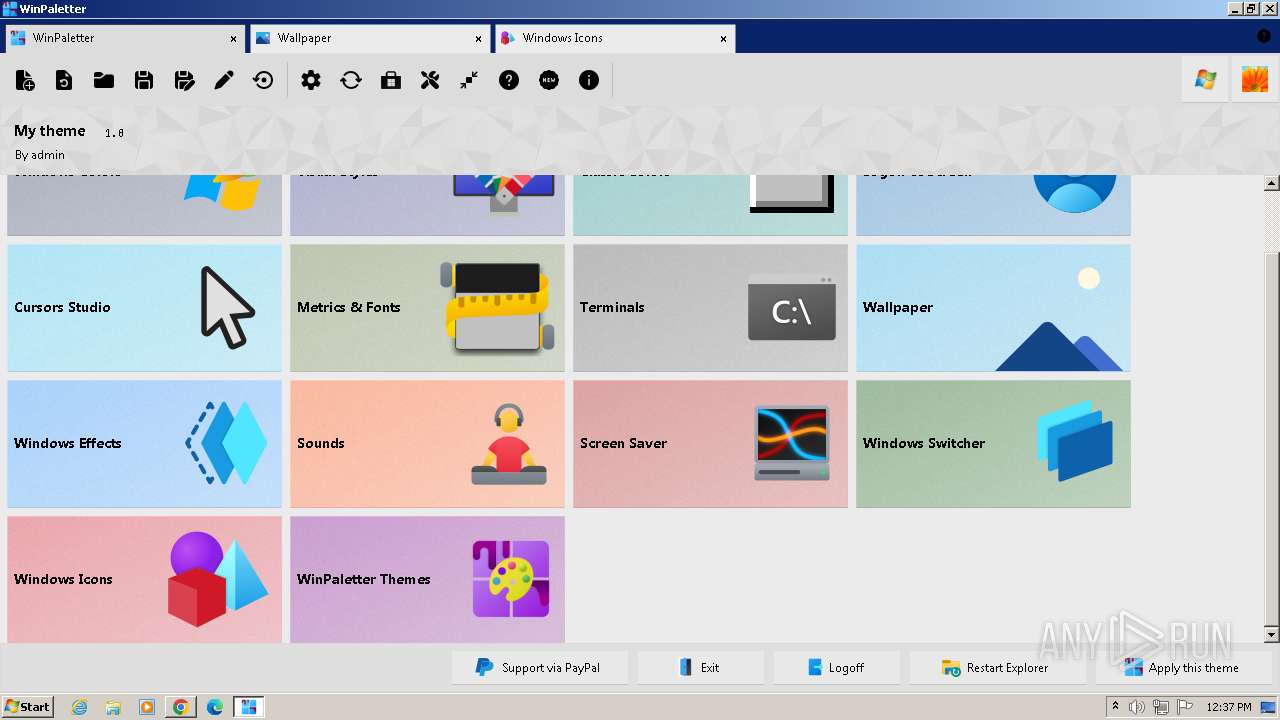Viewport: 1280px width, 720px height.
Task: Click the reload theme file icon
Action: pyautogui.click(x=64, y=80)
